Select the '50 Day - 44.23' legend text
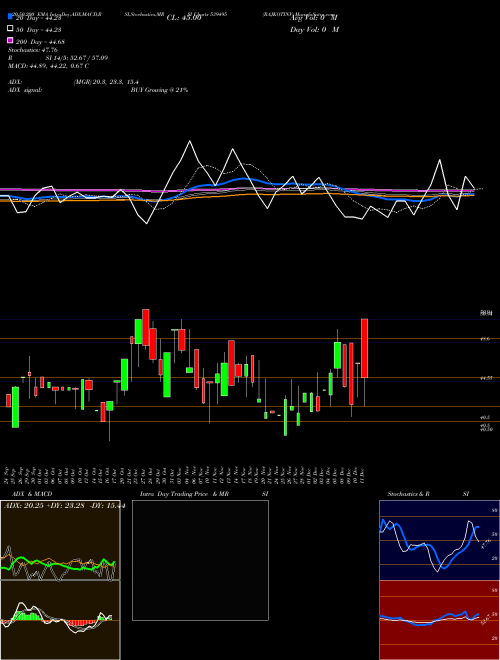Viewport: 500px width, 660px height. click(39, 29)
